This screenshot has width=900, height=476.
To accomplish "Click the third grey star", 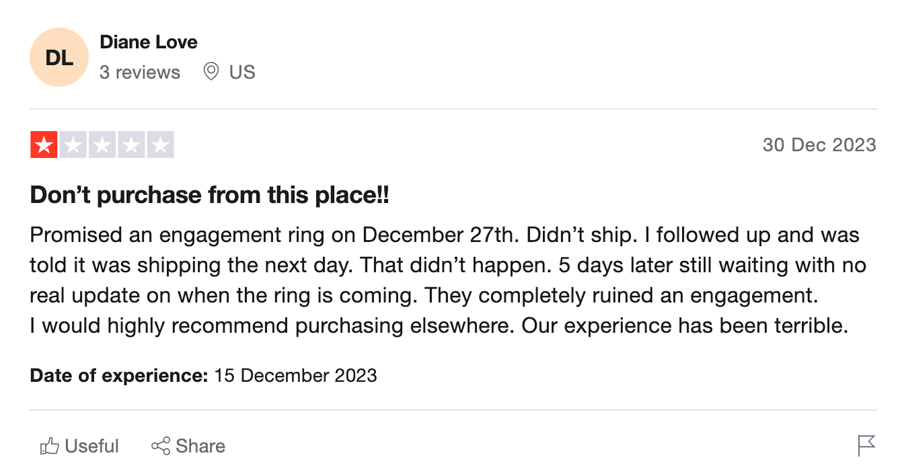I will (102, 145).
